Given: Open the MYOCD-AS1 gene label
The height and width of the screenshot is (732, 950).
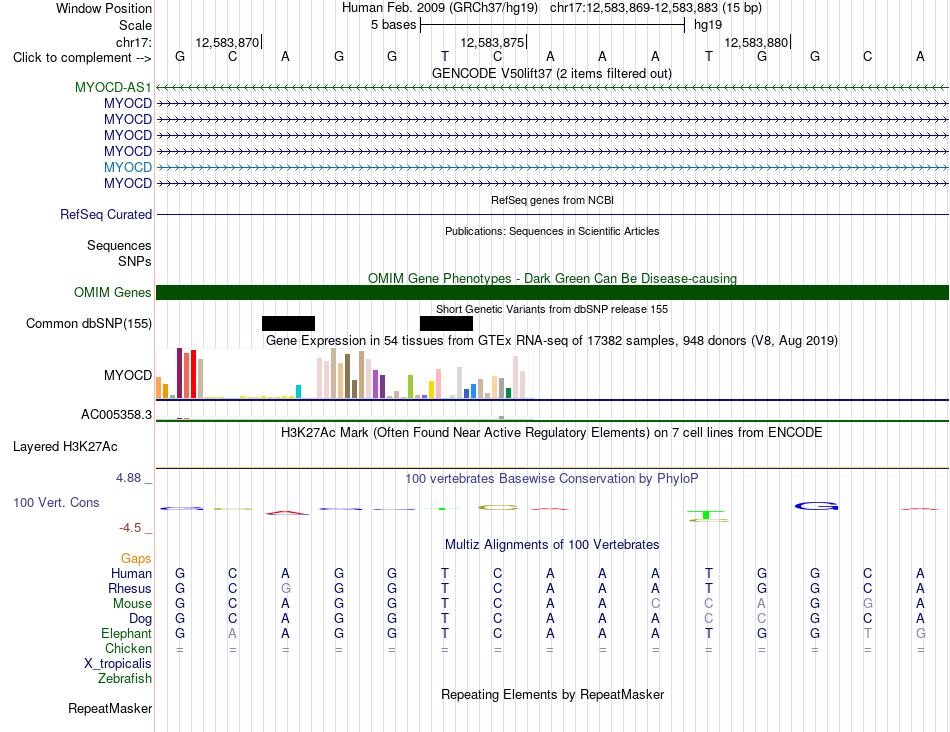Looking at the screenshot, I should [113, 87].
